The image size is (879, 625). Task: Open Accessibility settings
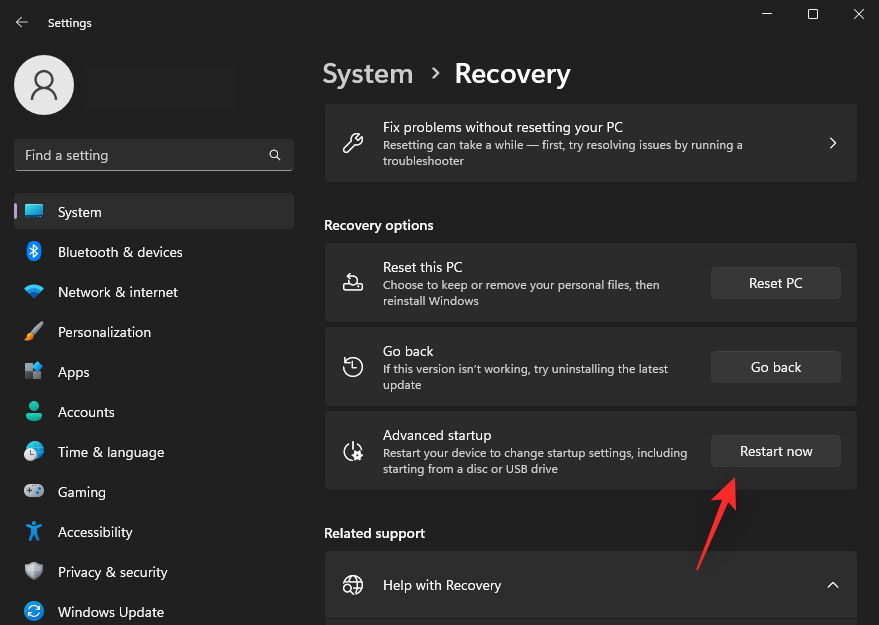pos(95,532)
